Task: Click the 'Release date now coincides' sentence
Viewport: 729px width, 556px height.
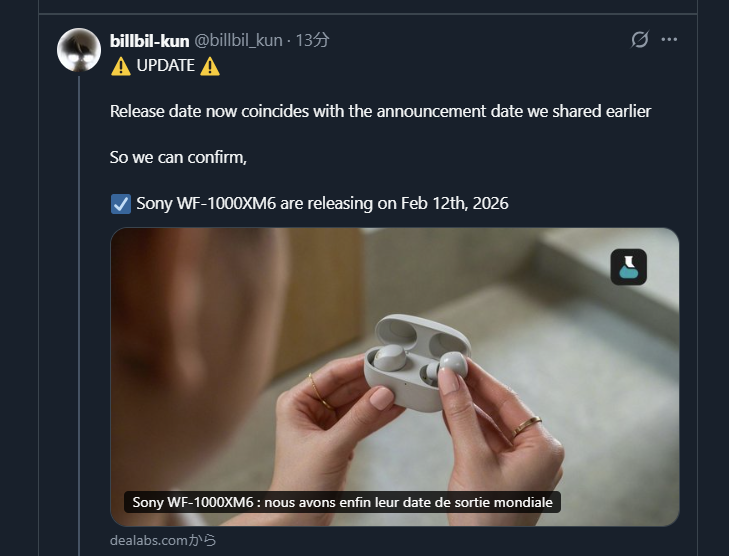Action: pos(380,111)
